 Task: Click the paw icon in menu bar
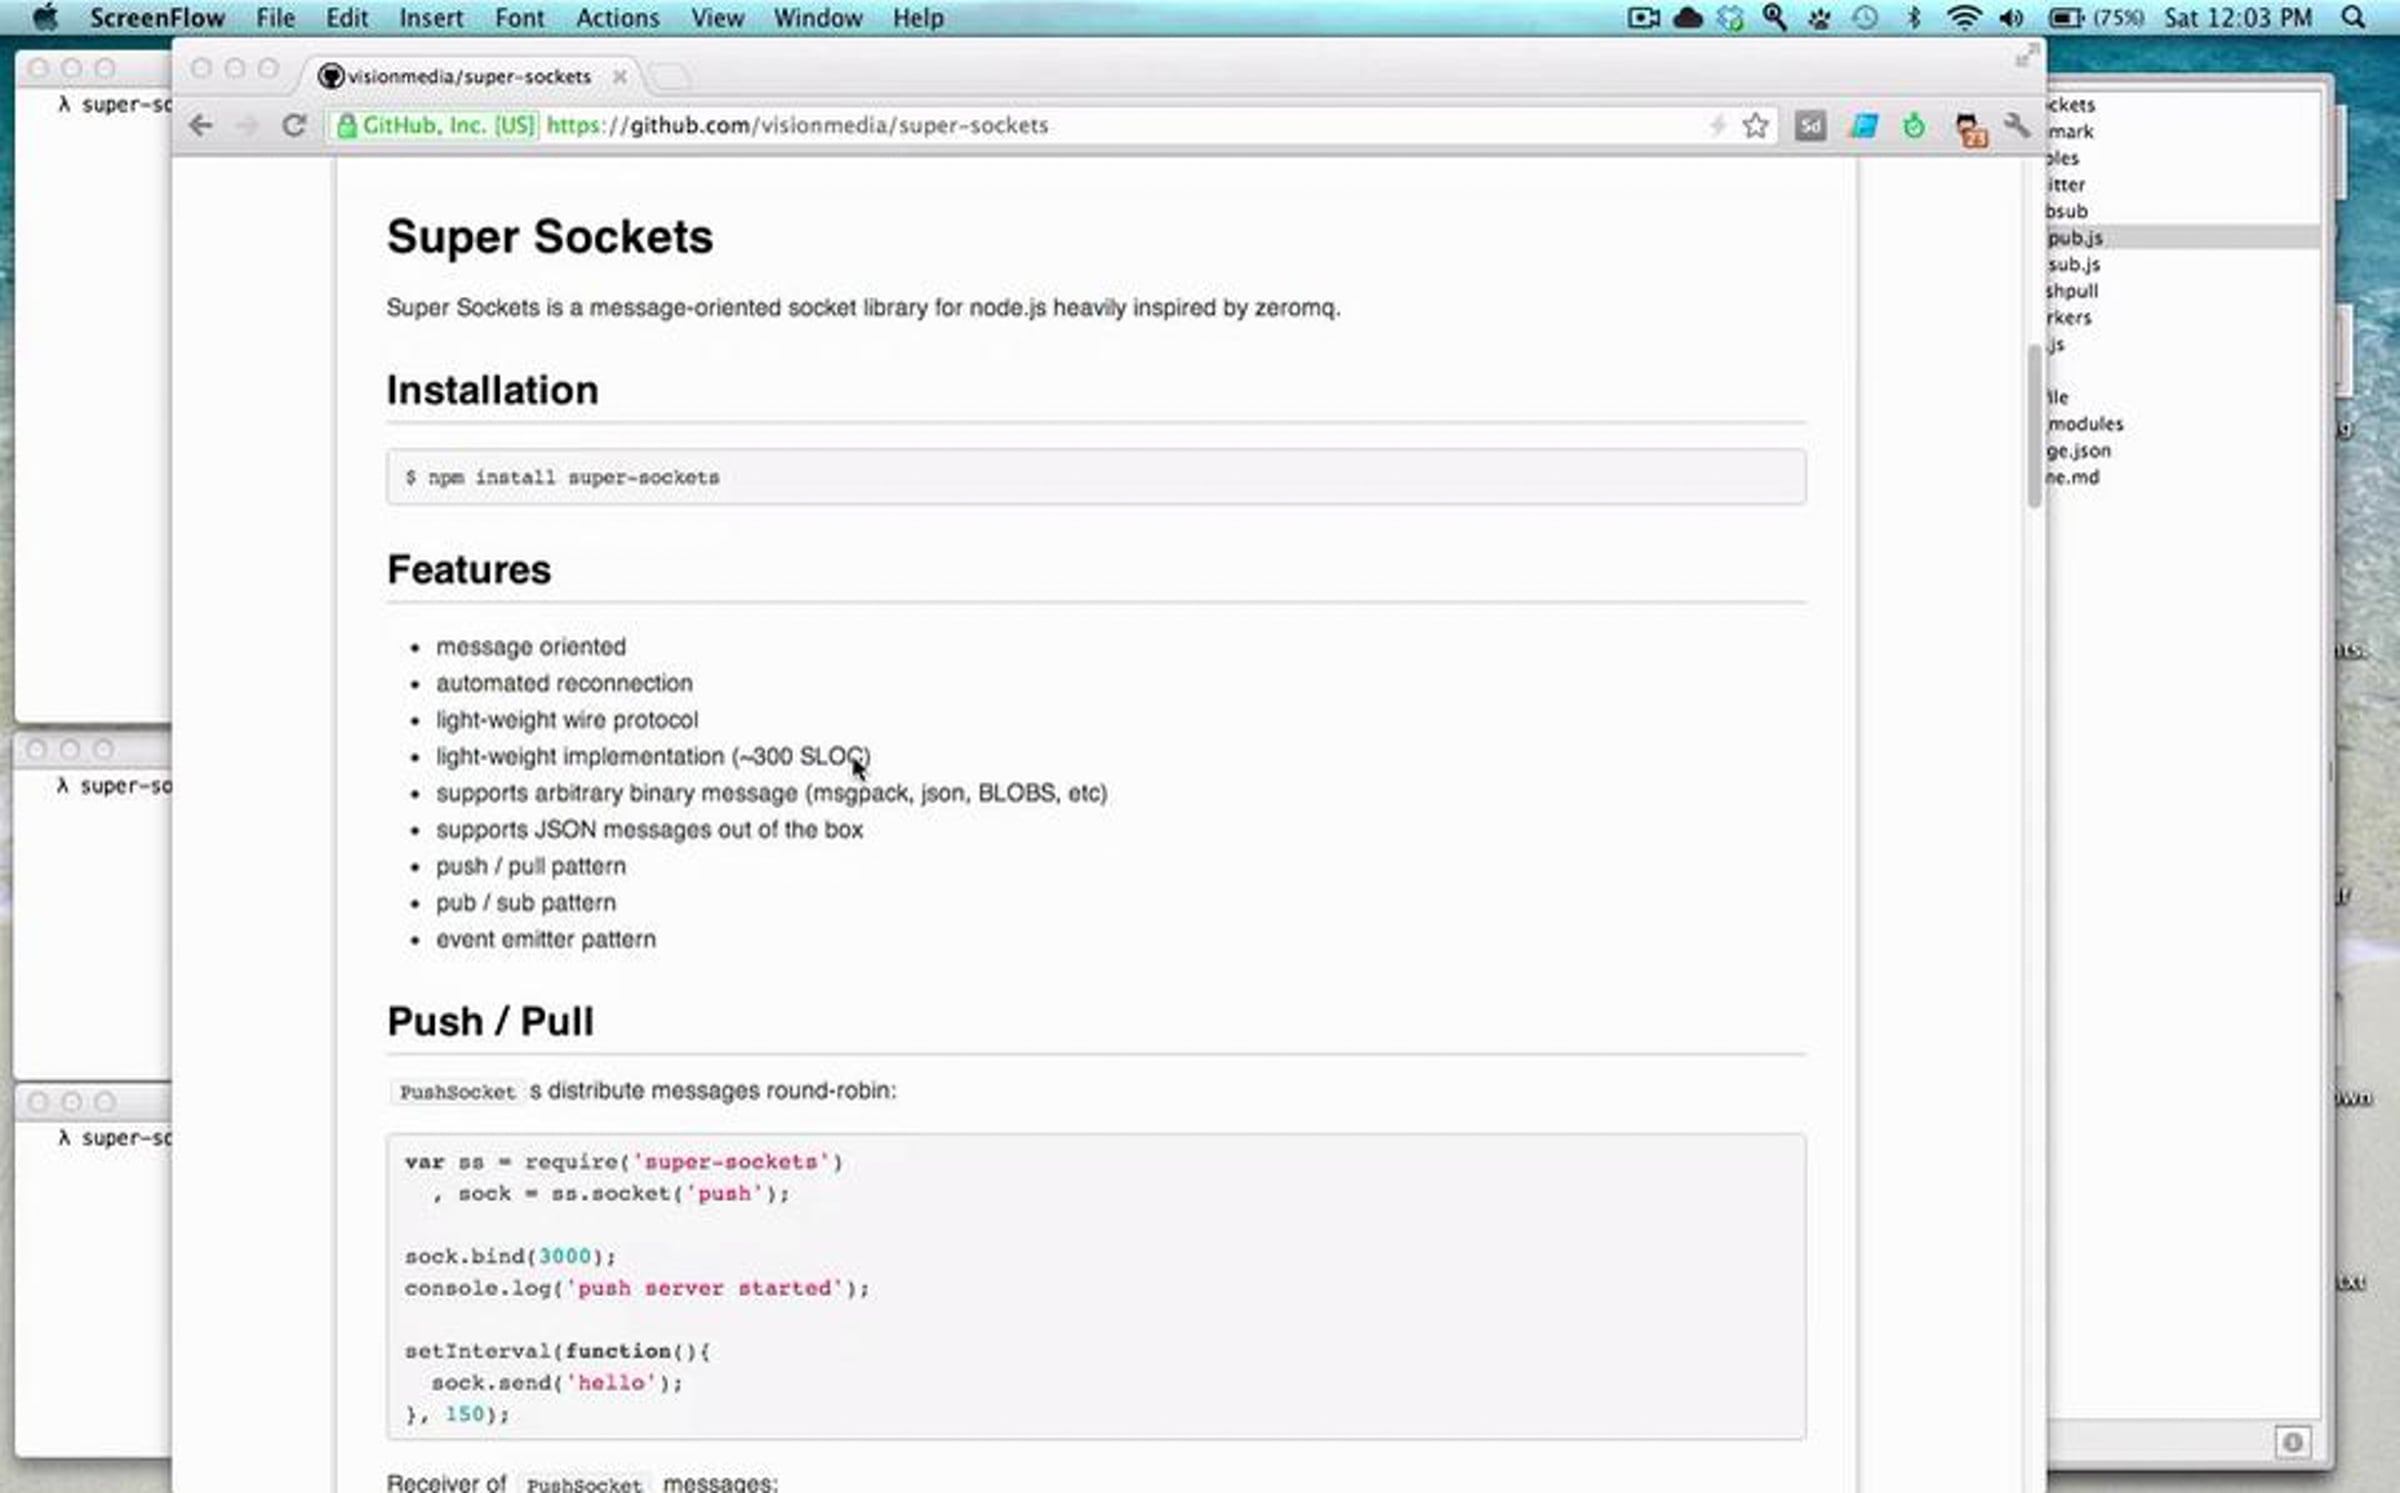pos(1820,18)
